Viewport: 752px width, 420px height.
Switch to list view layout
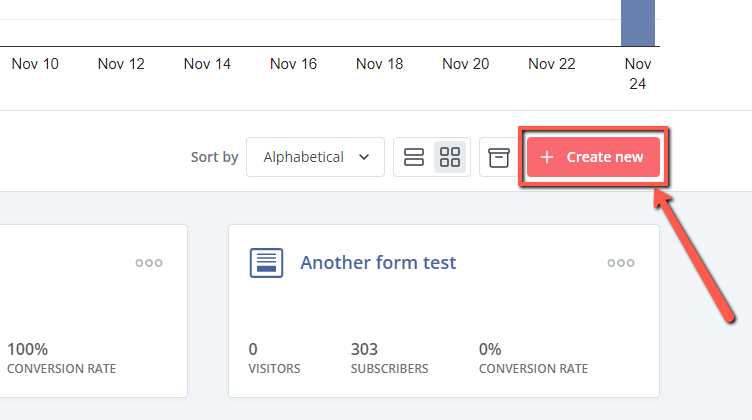[x=413, y=157]
